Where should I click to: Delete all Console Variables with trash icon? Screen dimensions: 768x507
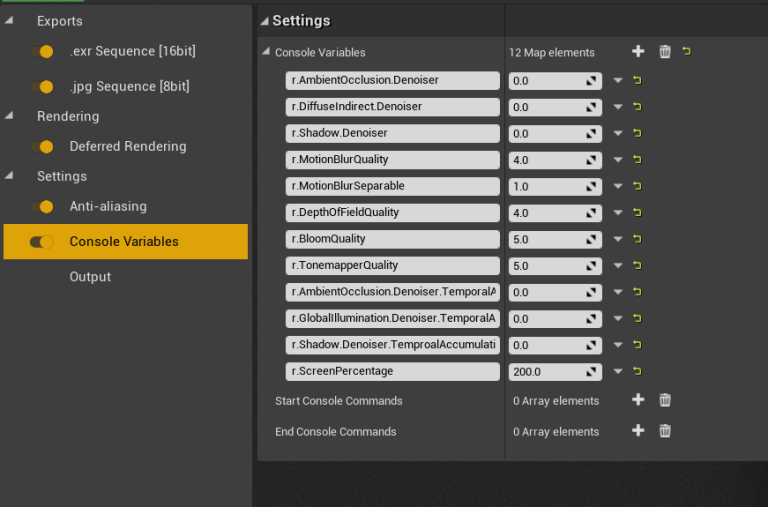[x=665, y=52]
